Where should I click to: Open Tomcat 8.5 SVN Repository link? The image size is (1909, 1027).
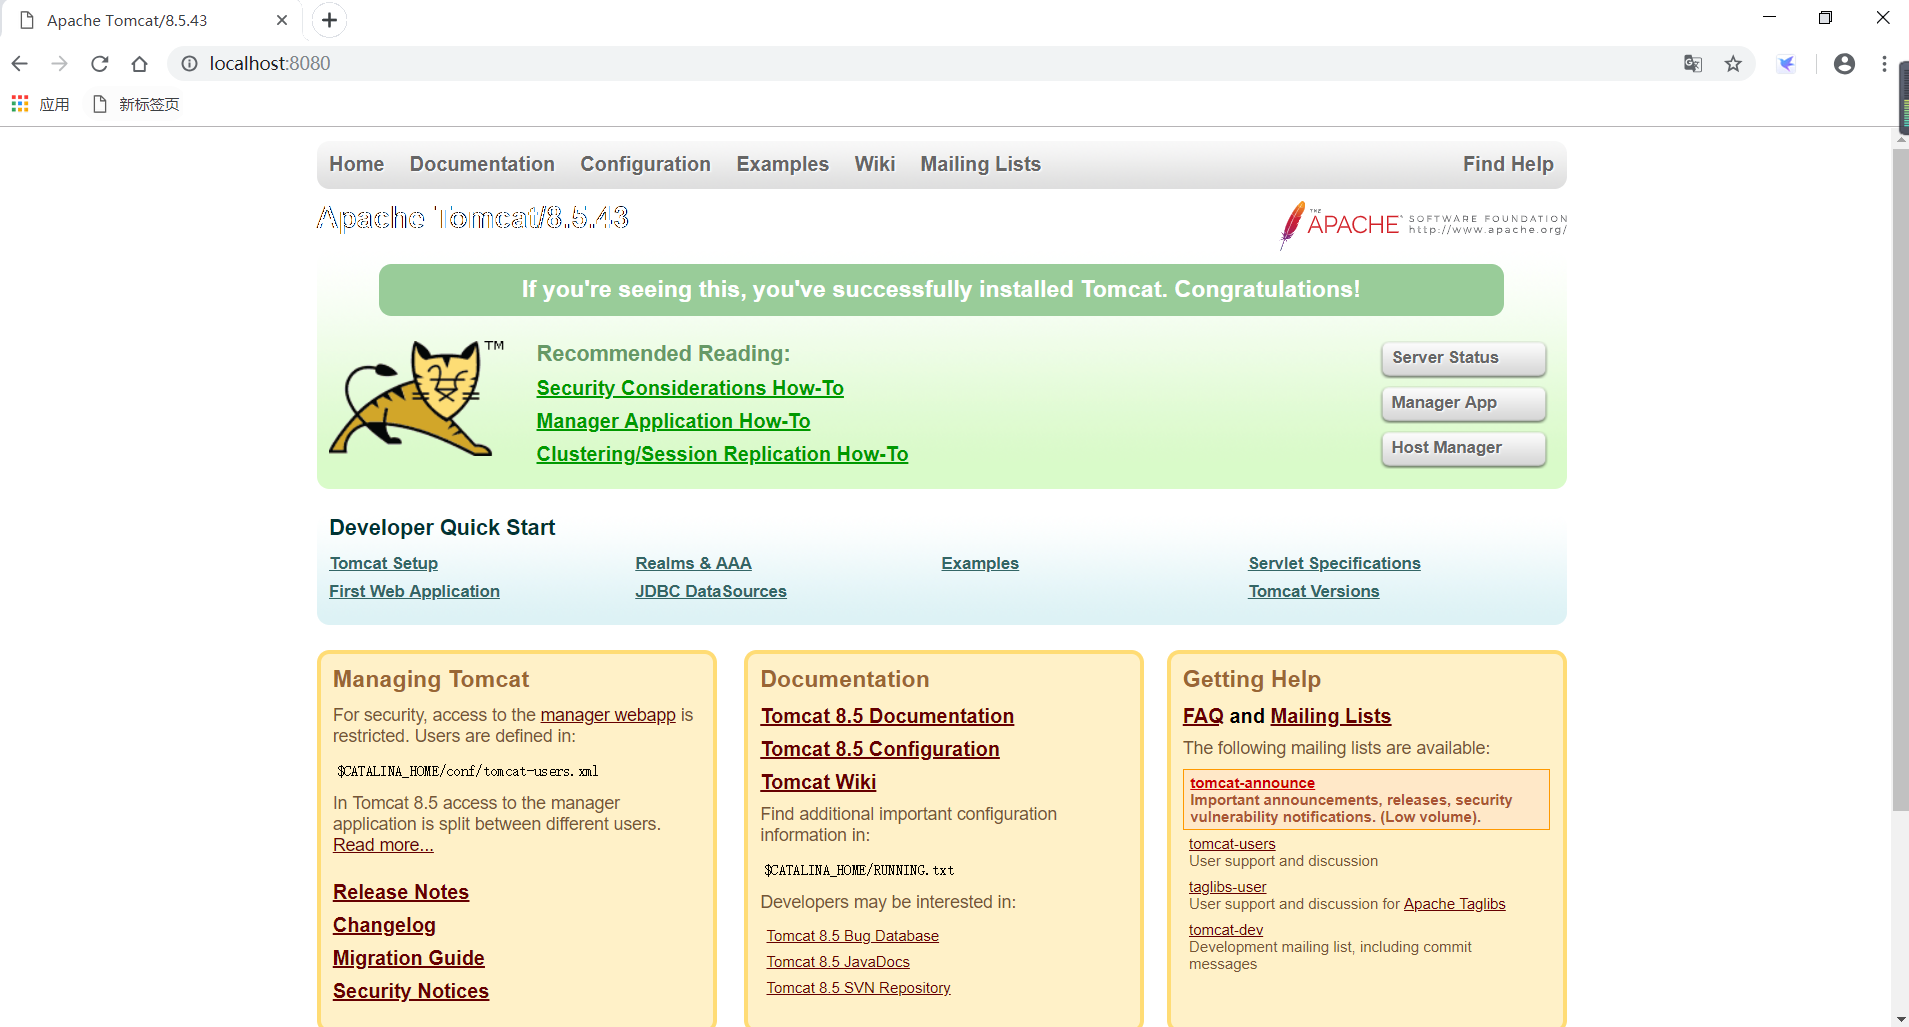858,988
